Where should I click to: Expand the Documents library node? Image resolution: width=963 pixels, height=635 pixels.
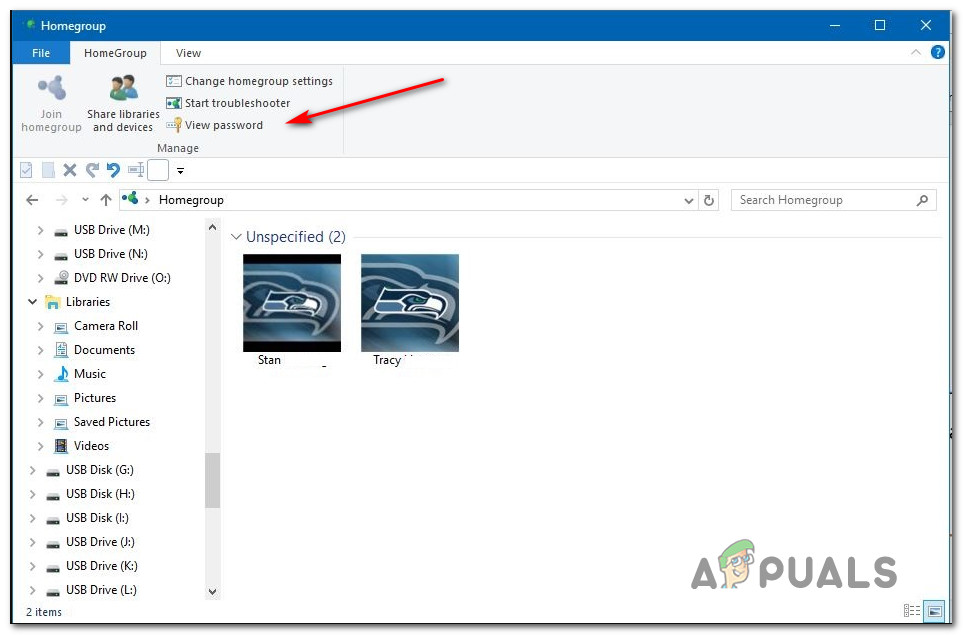[41, 350]
